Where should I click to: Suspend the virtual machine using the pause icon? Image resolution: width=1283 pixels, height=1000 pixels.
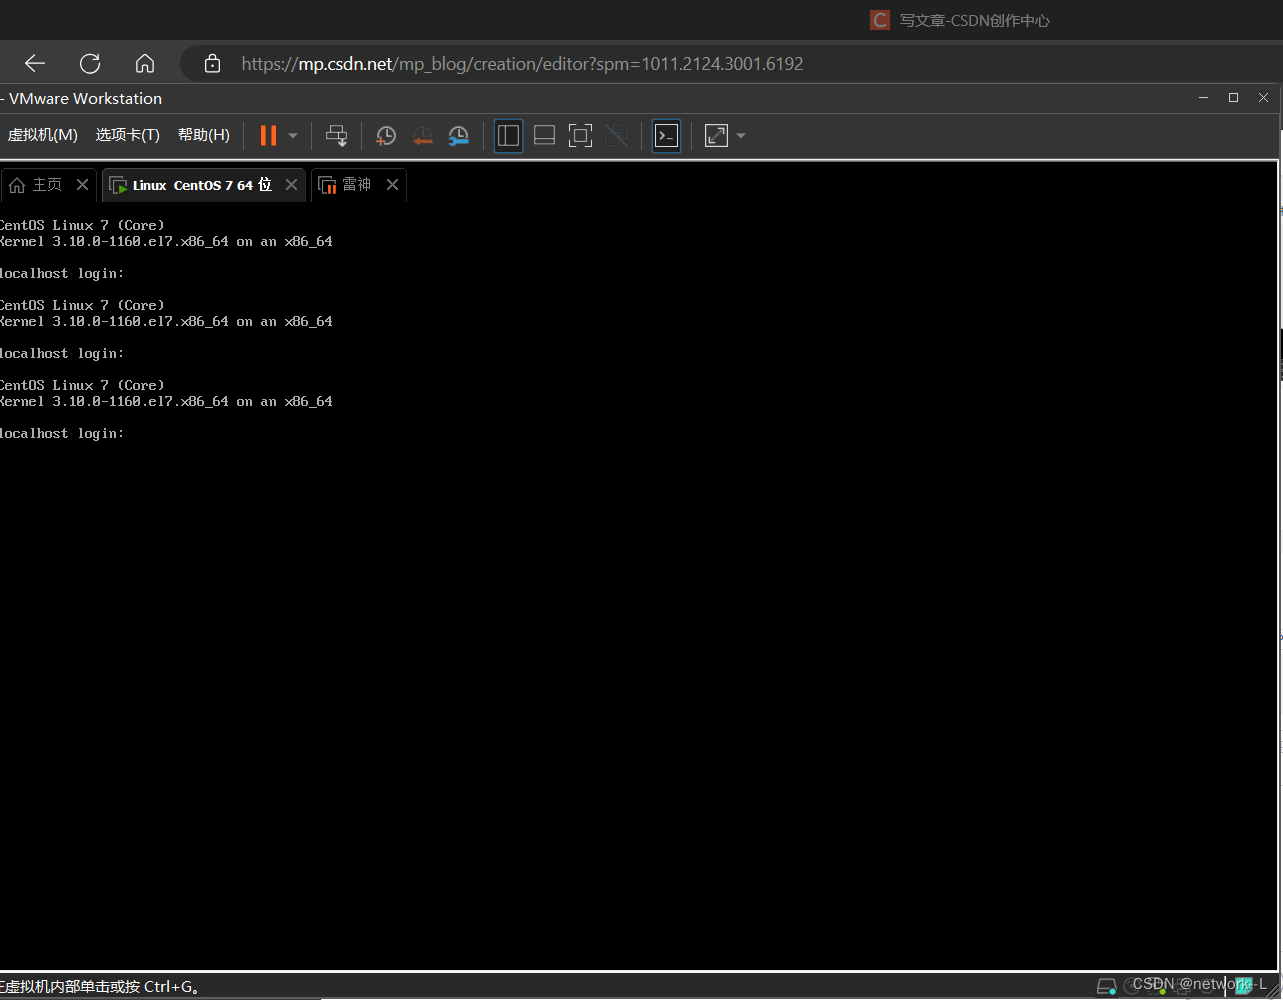(266, 135)
